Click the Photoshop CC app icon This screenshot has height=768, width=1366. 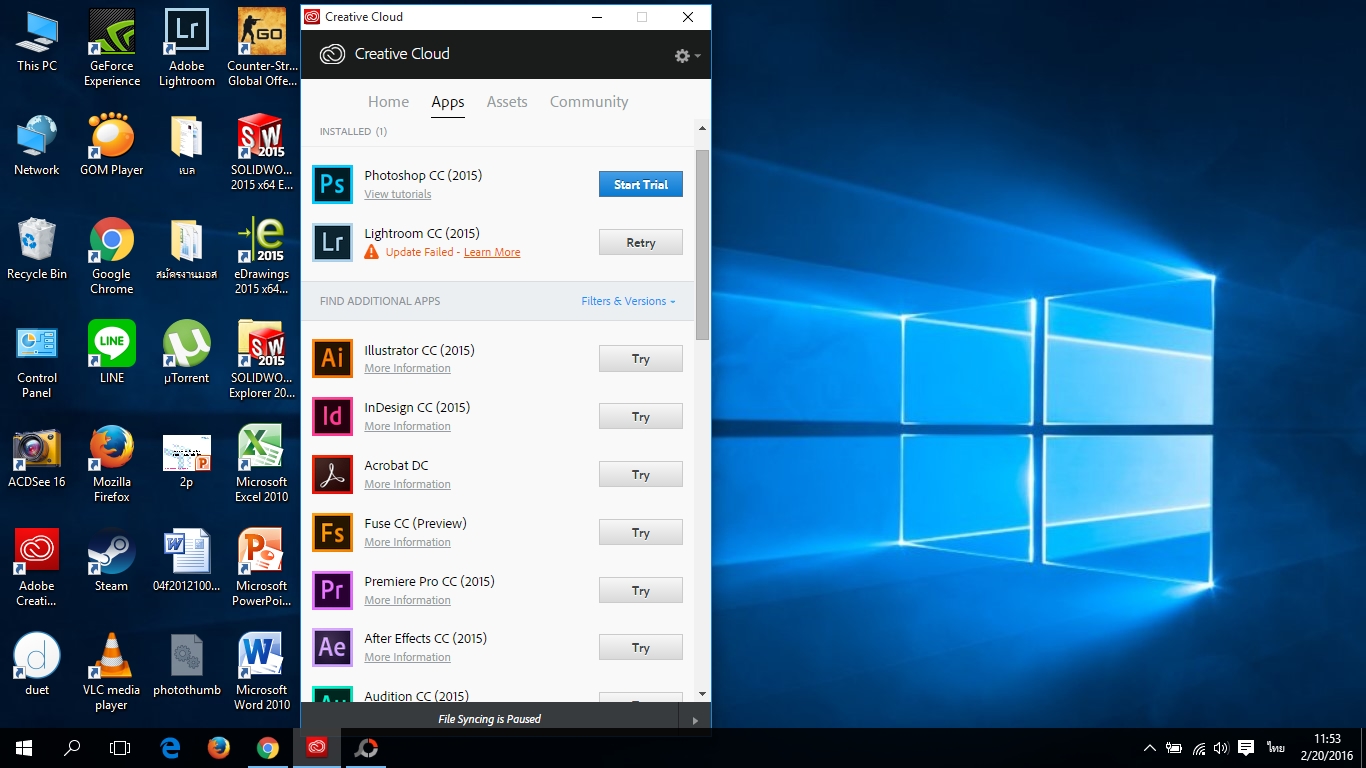pos(332,184)
